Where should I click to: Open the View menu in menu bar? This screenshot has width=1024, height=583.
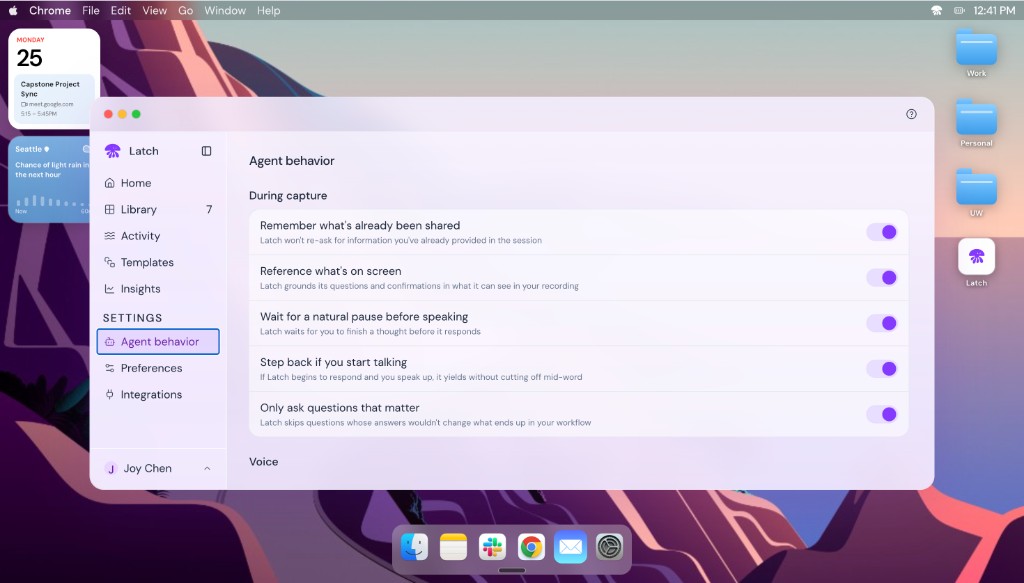click(x=154, y=10)
